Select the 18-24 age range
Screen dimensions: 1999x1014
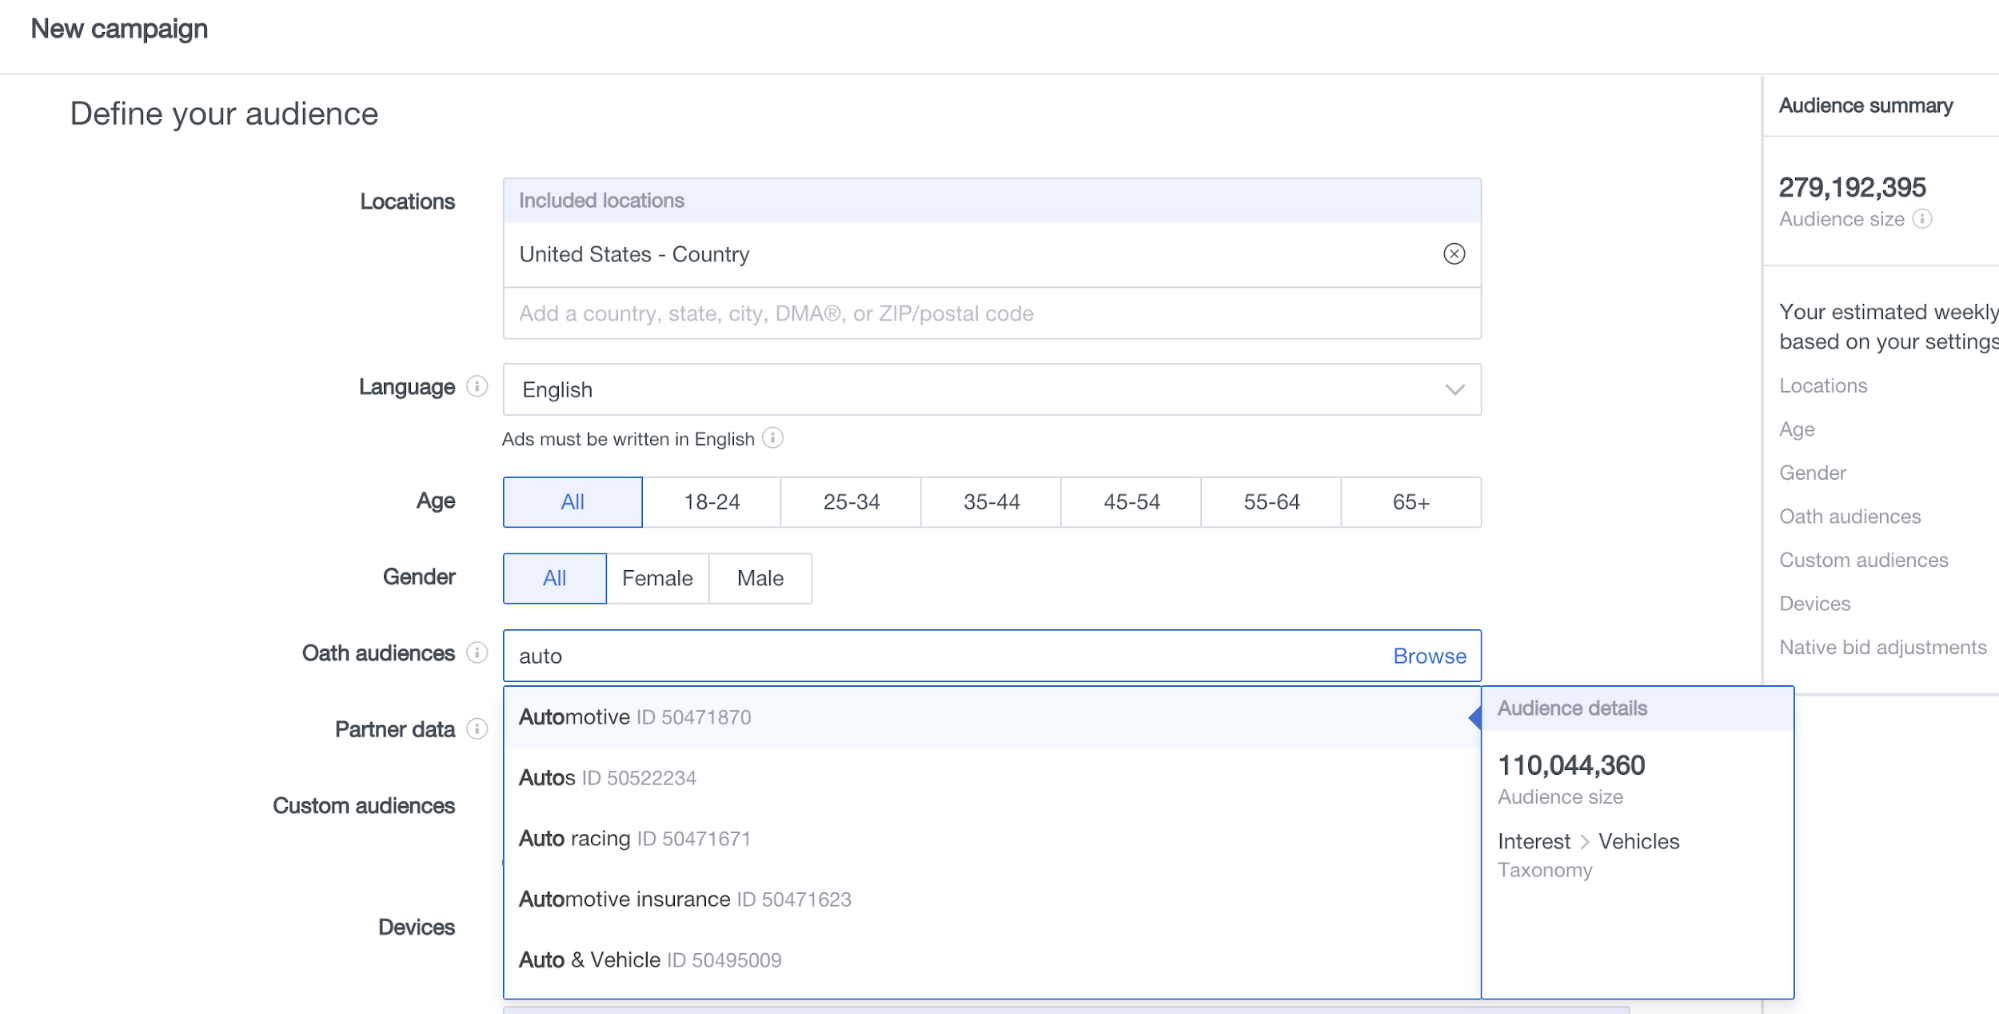tap(711, 502)
